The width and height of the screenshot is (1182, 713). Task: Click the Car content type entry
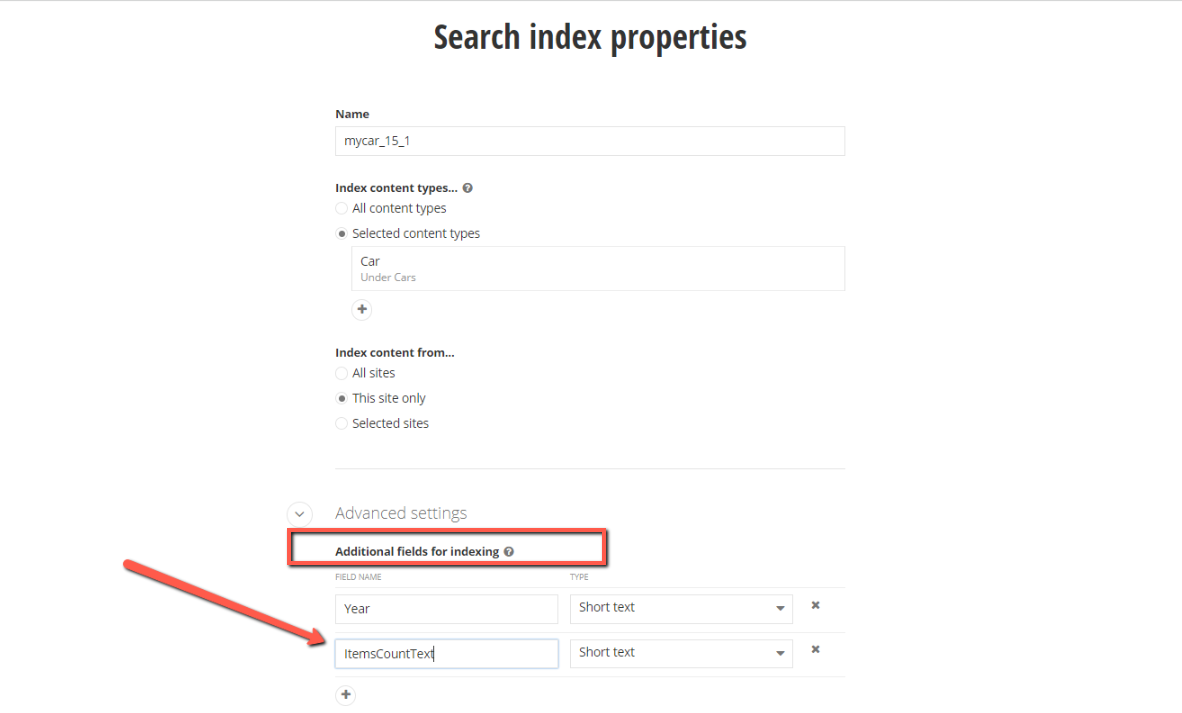tap(598, 268)
